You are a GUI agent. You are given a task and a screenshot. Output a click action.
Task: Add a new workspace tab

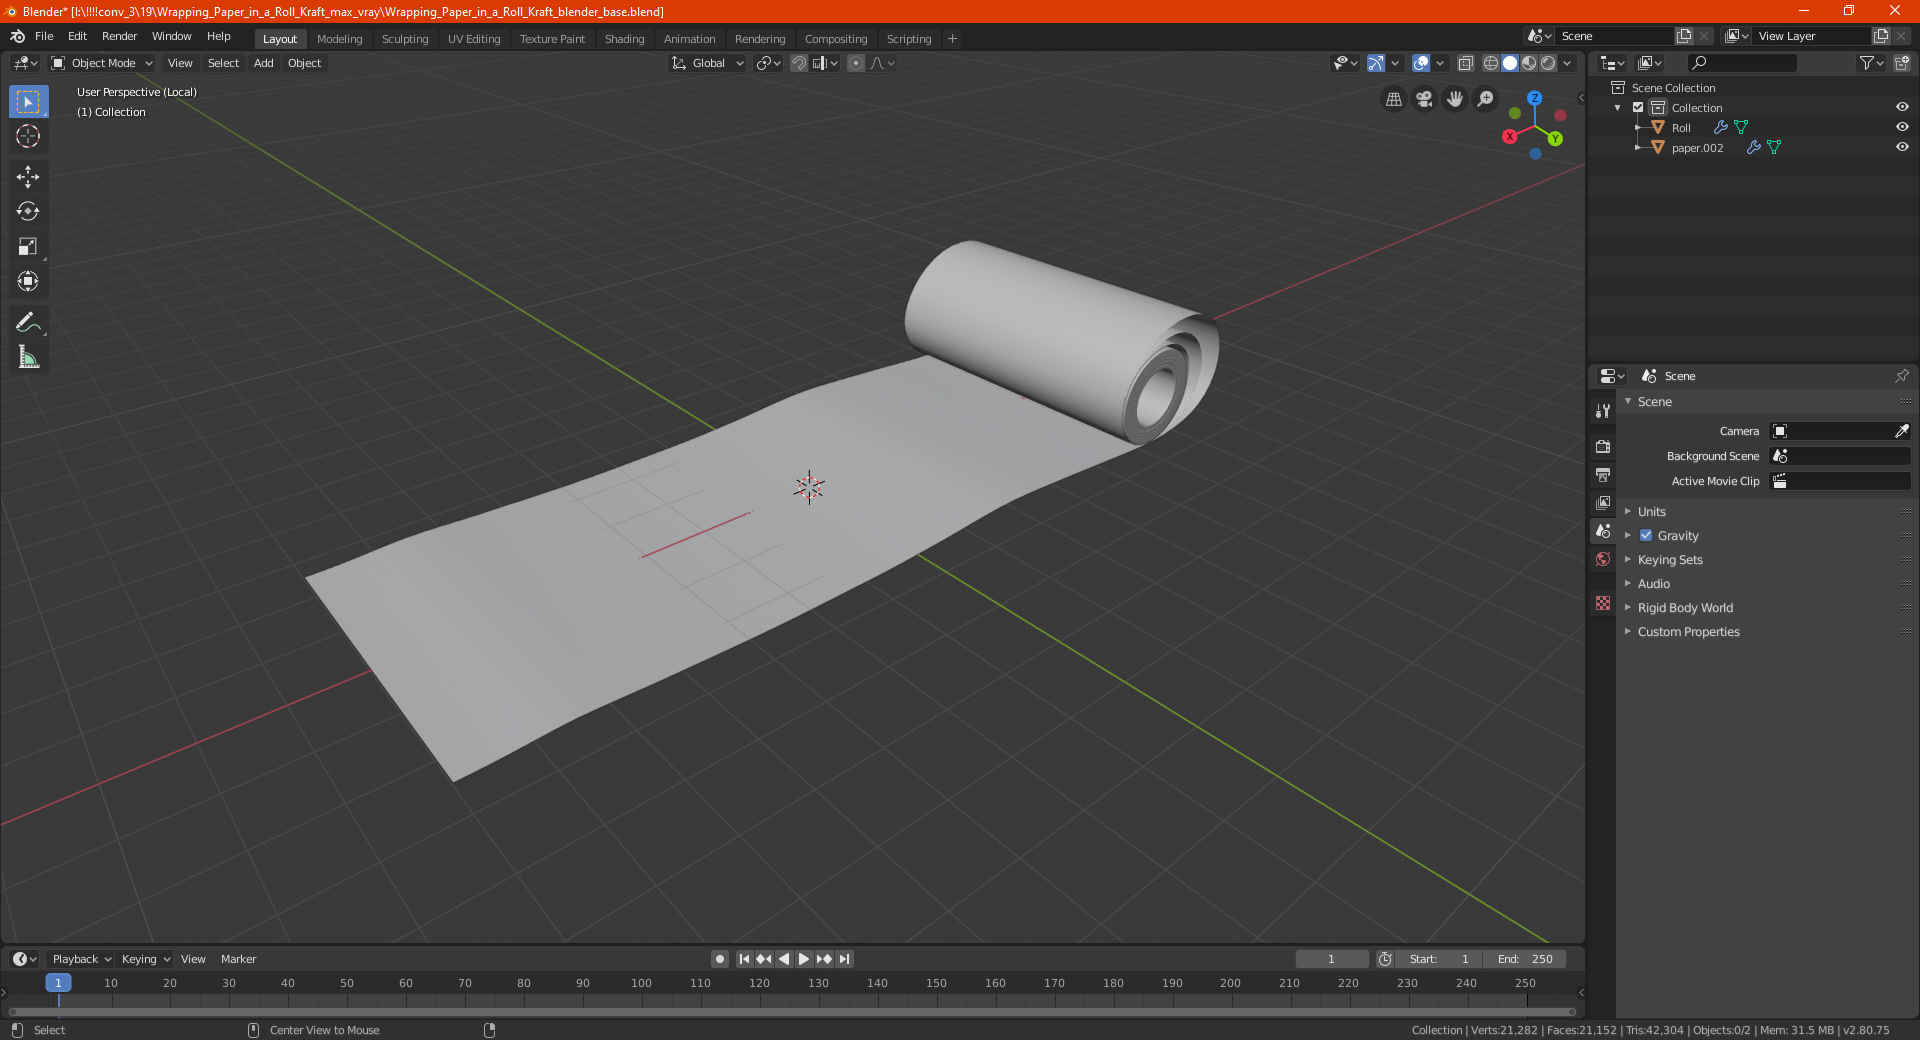coord(952,39)
